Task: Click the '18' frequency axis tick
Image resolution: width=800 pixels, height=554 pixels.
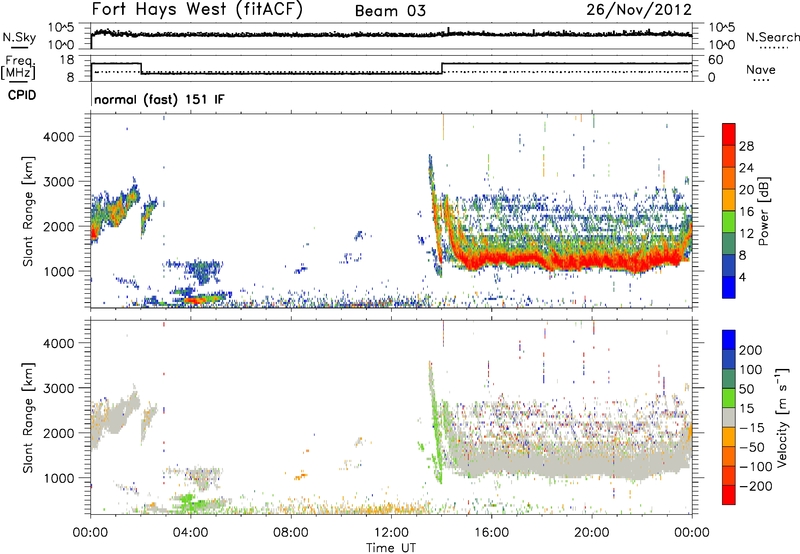Action: [66, 60]
